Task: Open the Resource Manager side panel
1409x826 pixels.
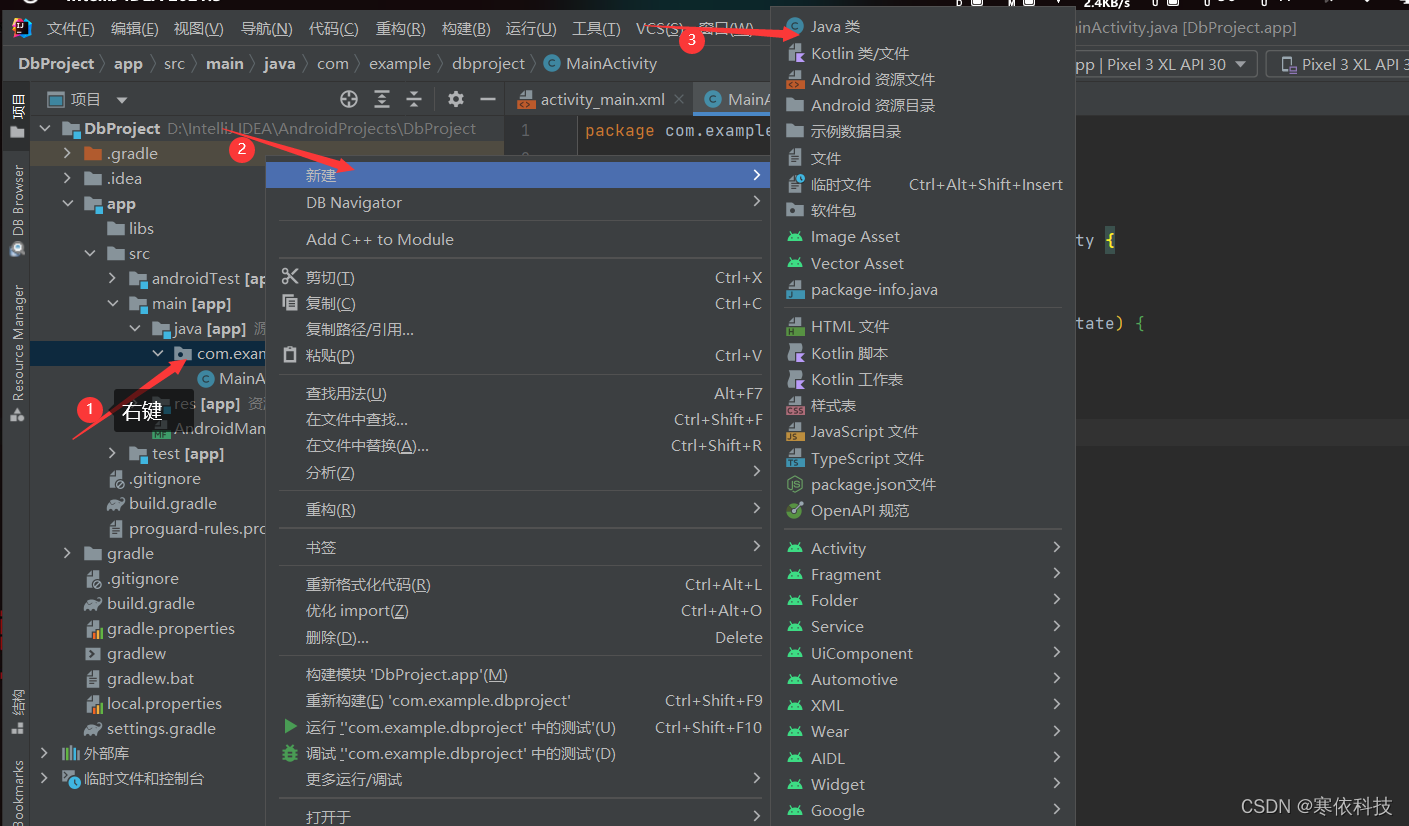Action: click(x=17, y=352)
